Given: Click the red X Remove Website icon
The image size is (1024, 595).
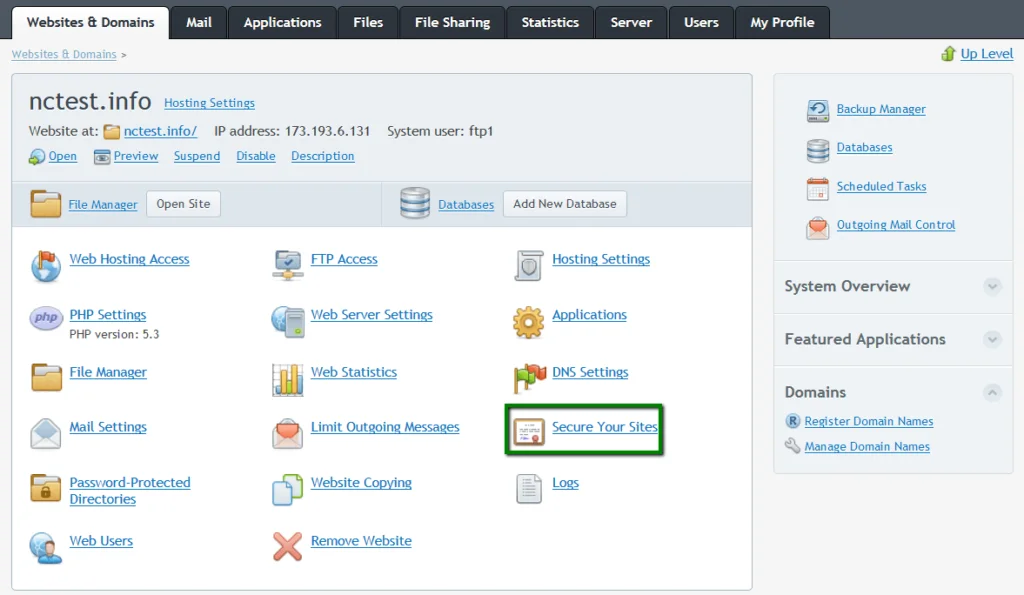Looking at the screenshot, I should click(288, 546).
